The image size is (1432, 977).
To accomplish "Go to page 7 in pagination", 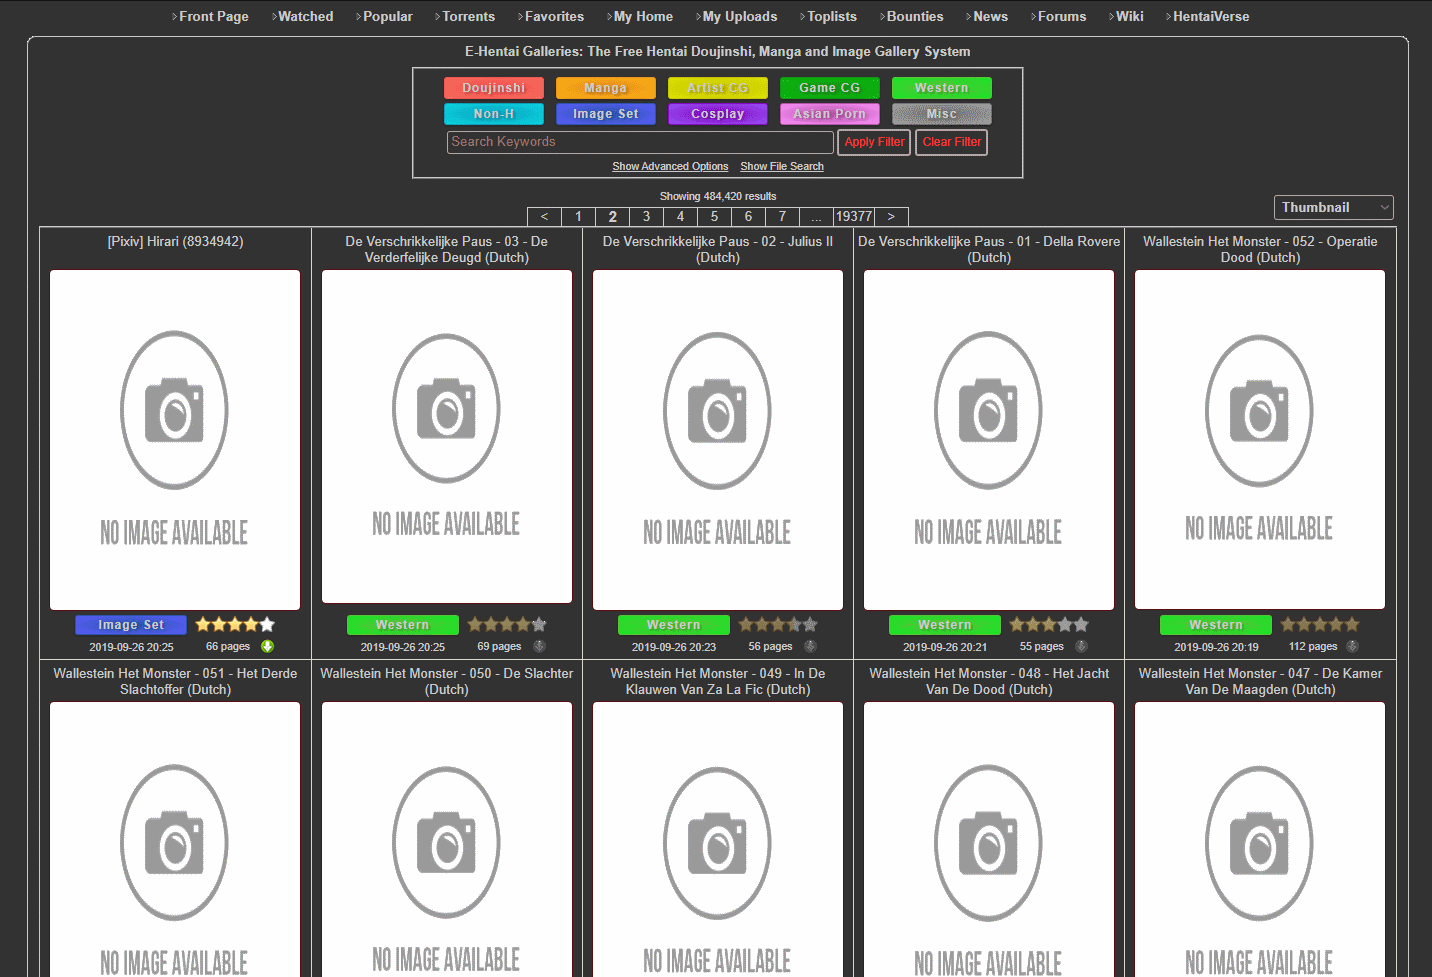I will (782, 216).
